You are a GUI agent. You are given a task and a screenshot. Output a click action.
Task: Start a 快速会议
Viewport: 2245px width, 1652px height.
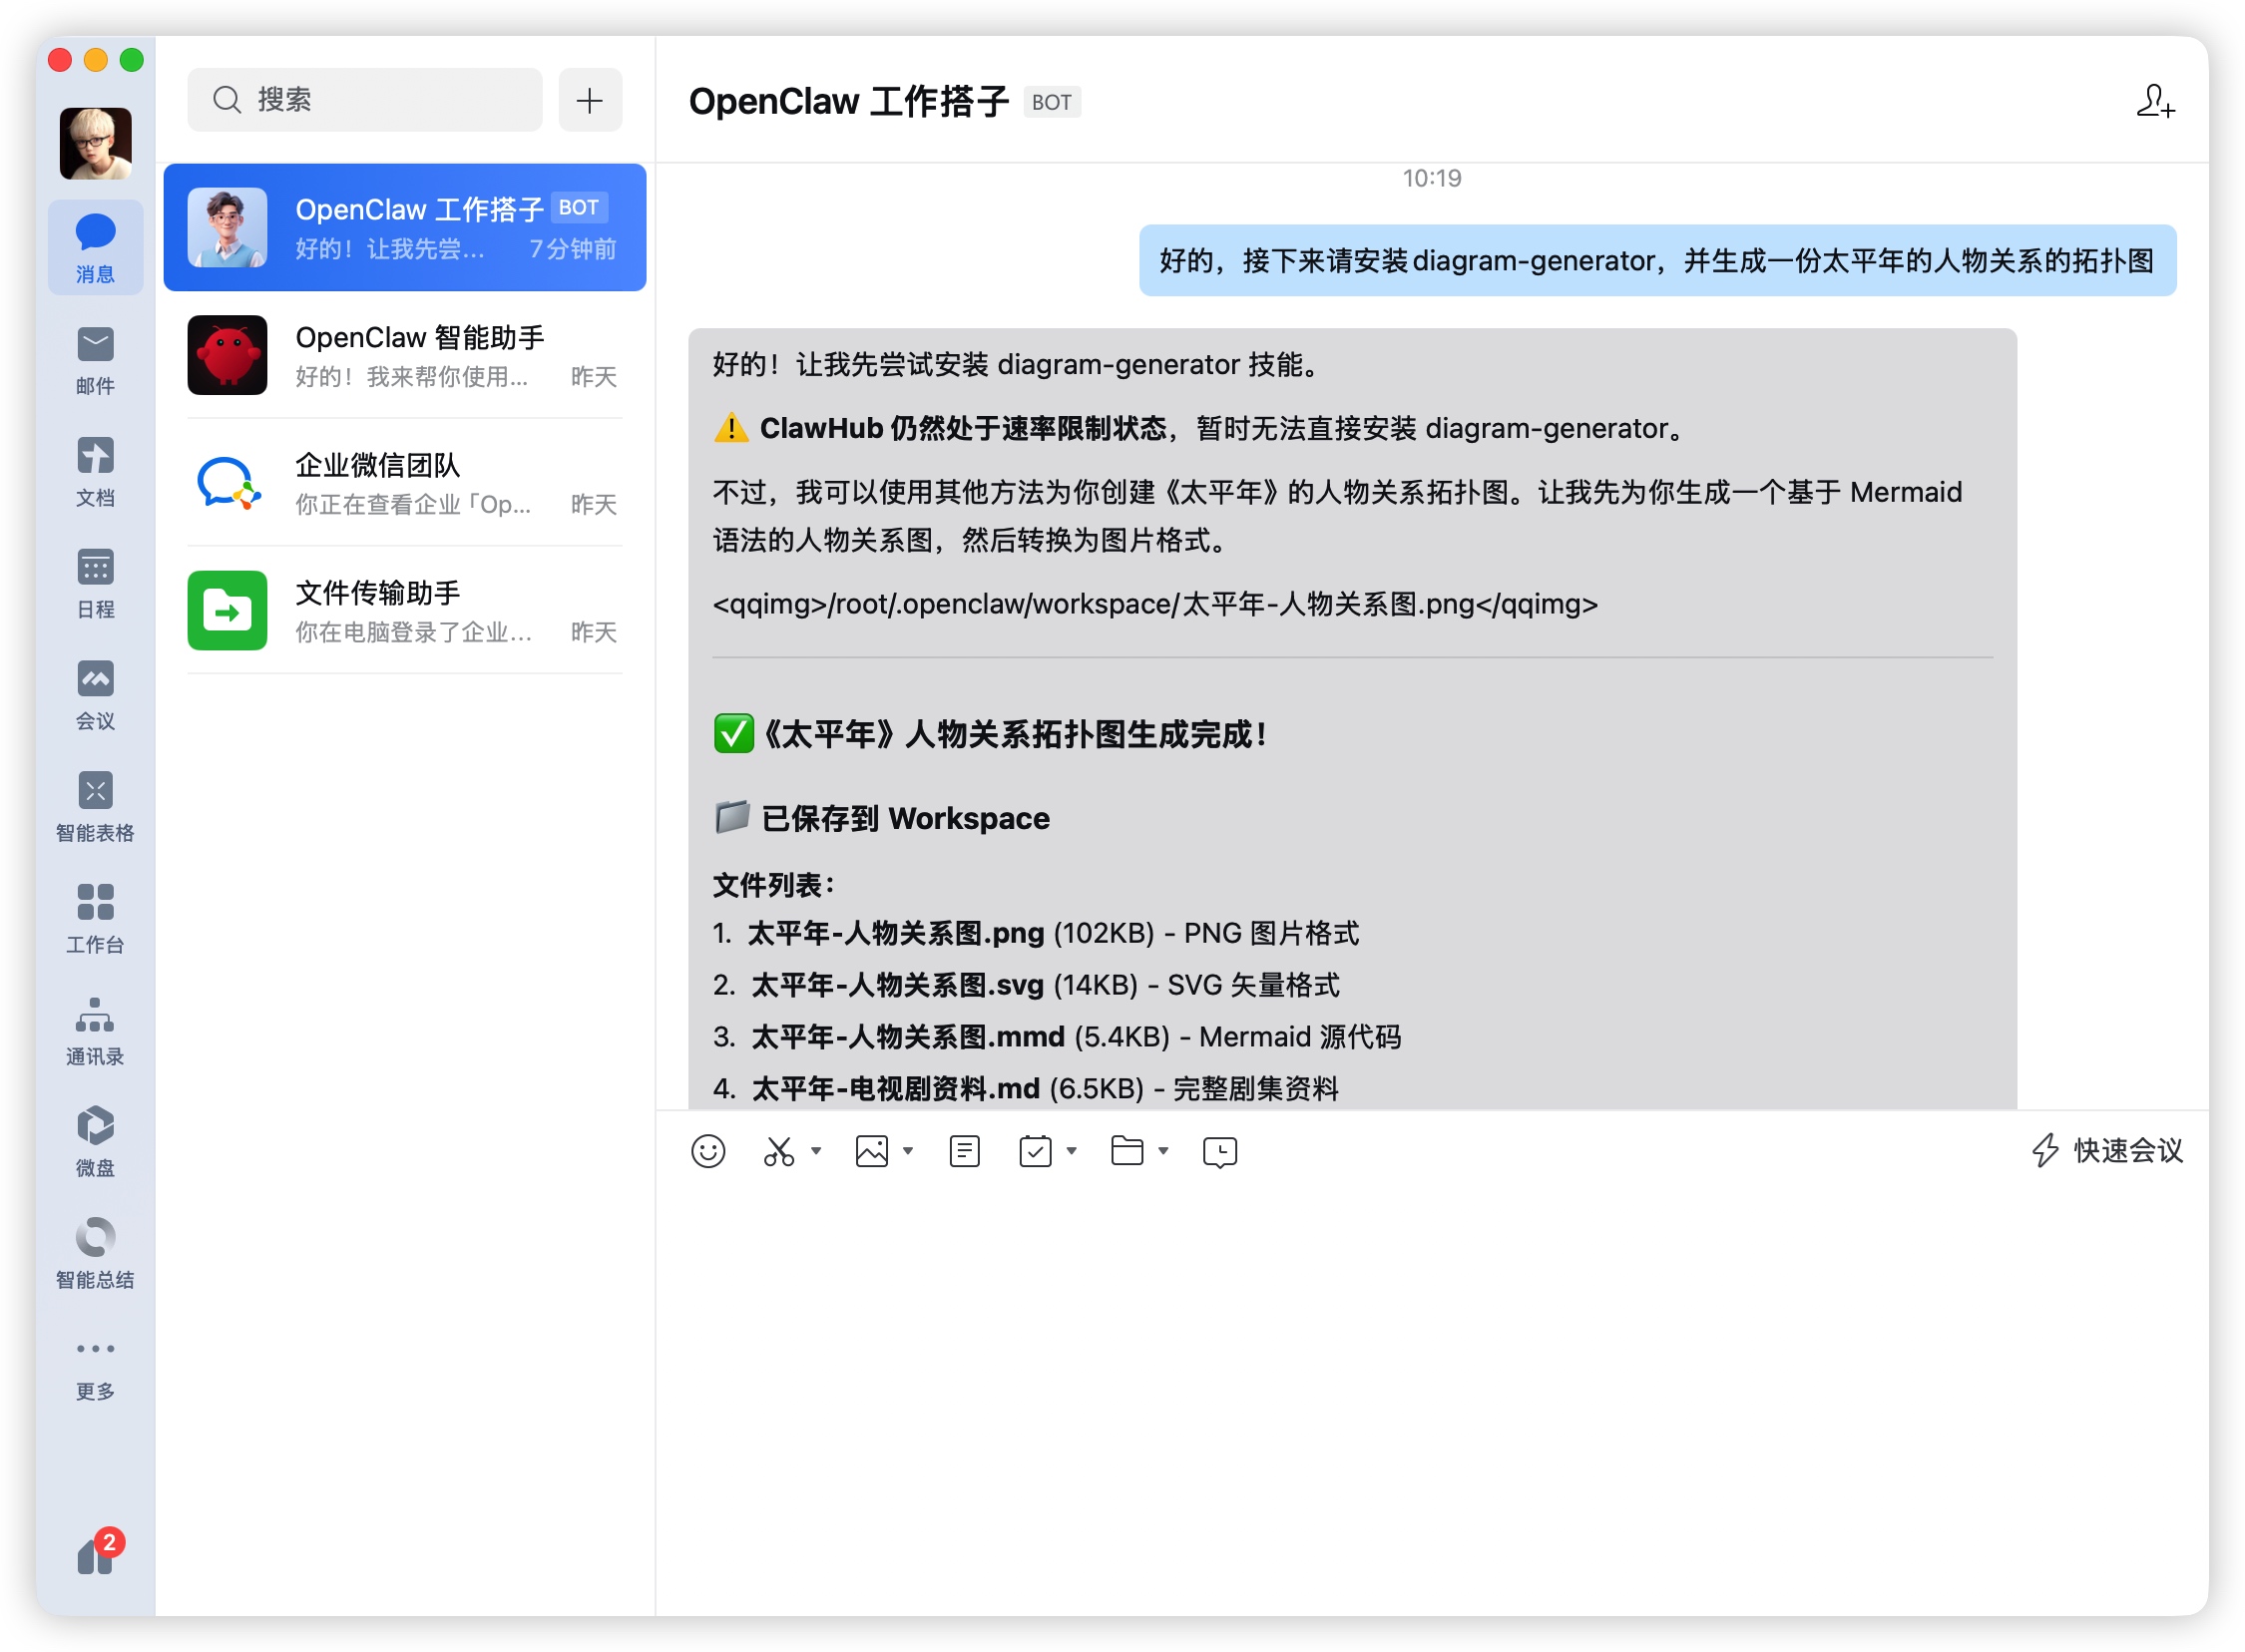point(2108,1151)
